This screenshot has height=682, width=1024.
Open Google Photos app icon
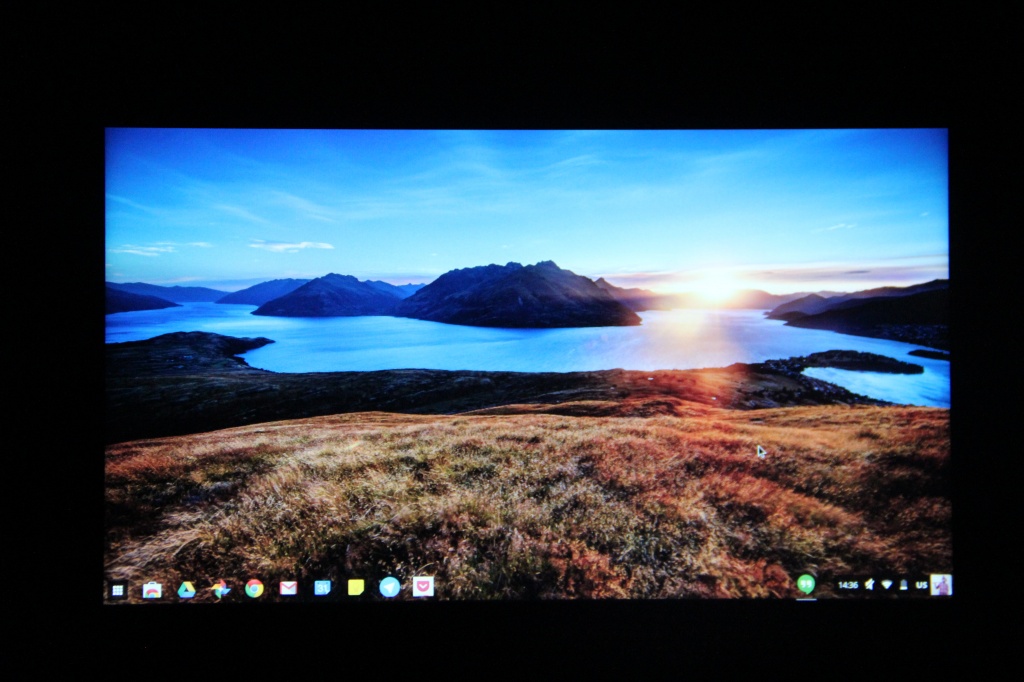(219, 589)
